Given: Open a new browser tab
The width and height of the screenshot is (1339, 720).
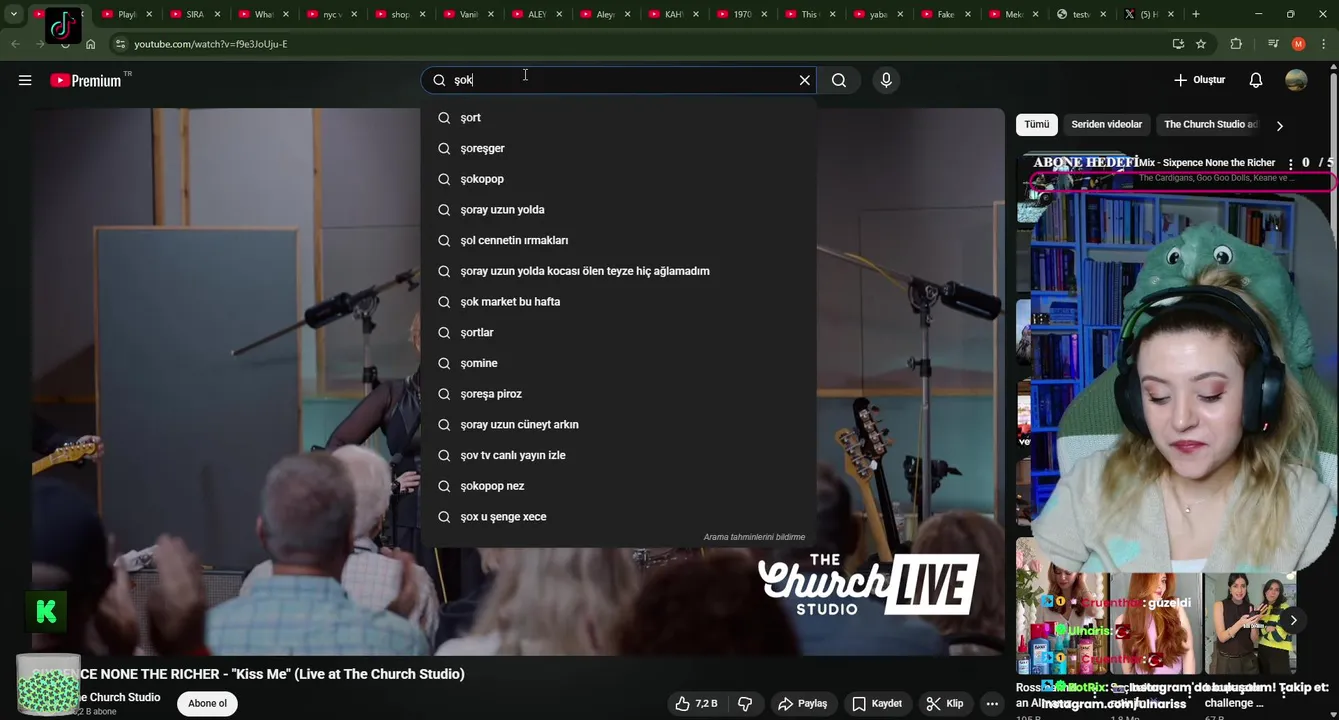Looking at the screenshot, I should click(x=1196, y=14).
